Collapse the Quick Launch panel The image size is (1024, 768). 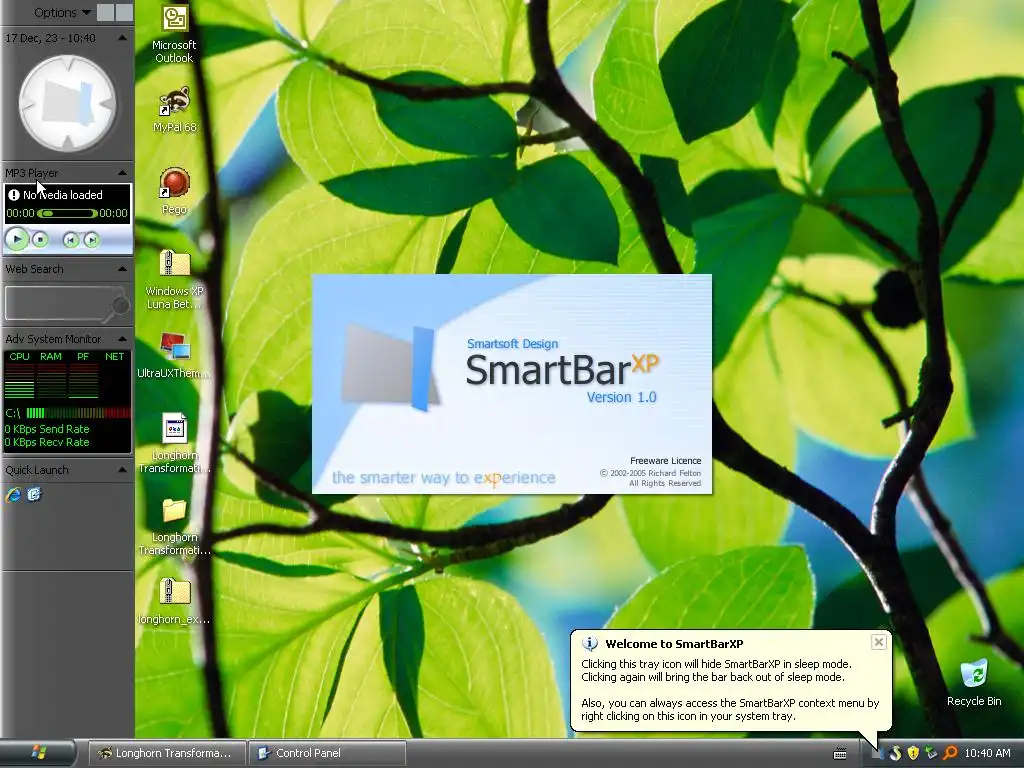pyautogui.click(x=122, y=470)
